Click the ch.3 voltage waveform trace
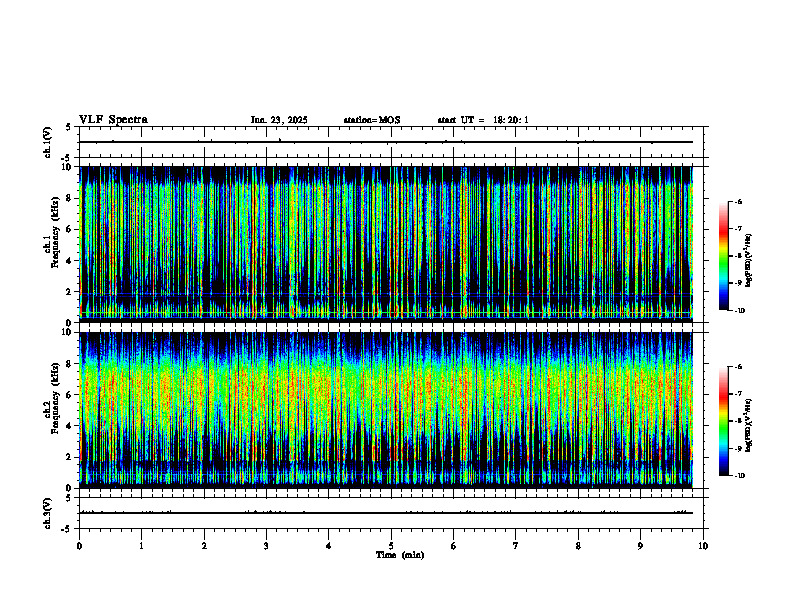 click(x=386, y=513)
